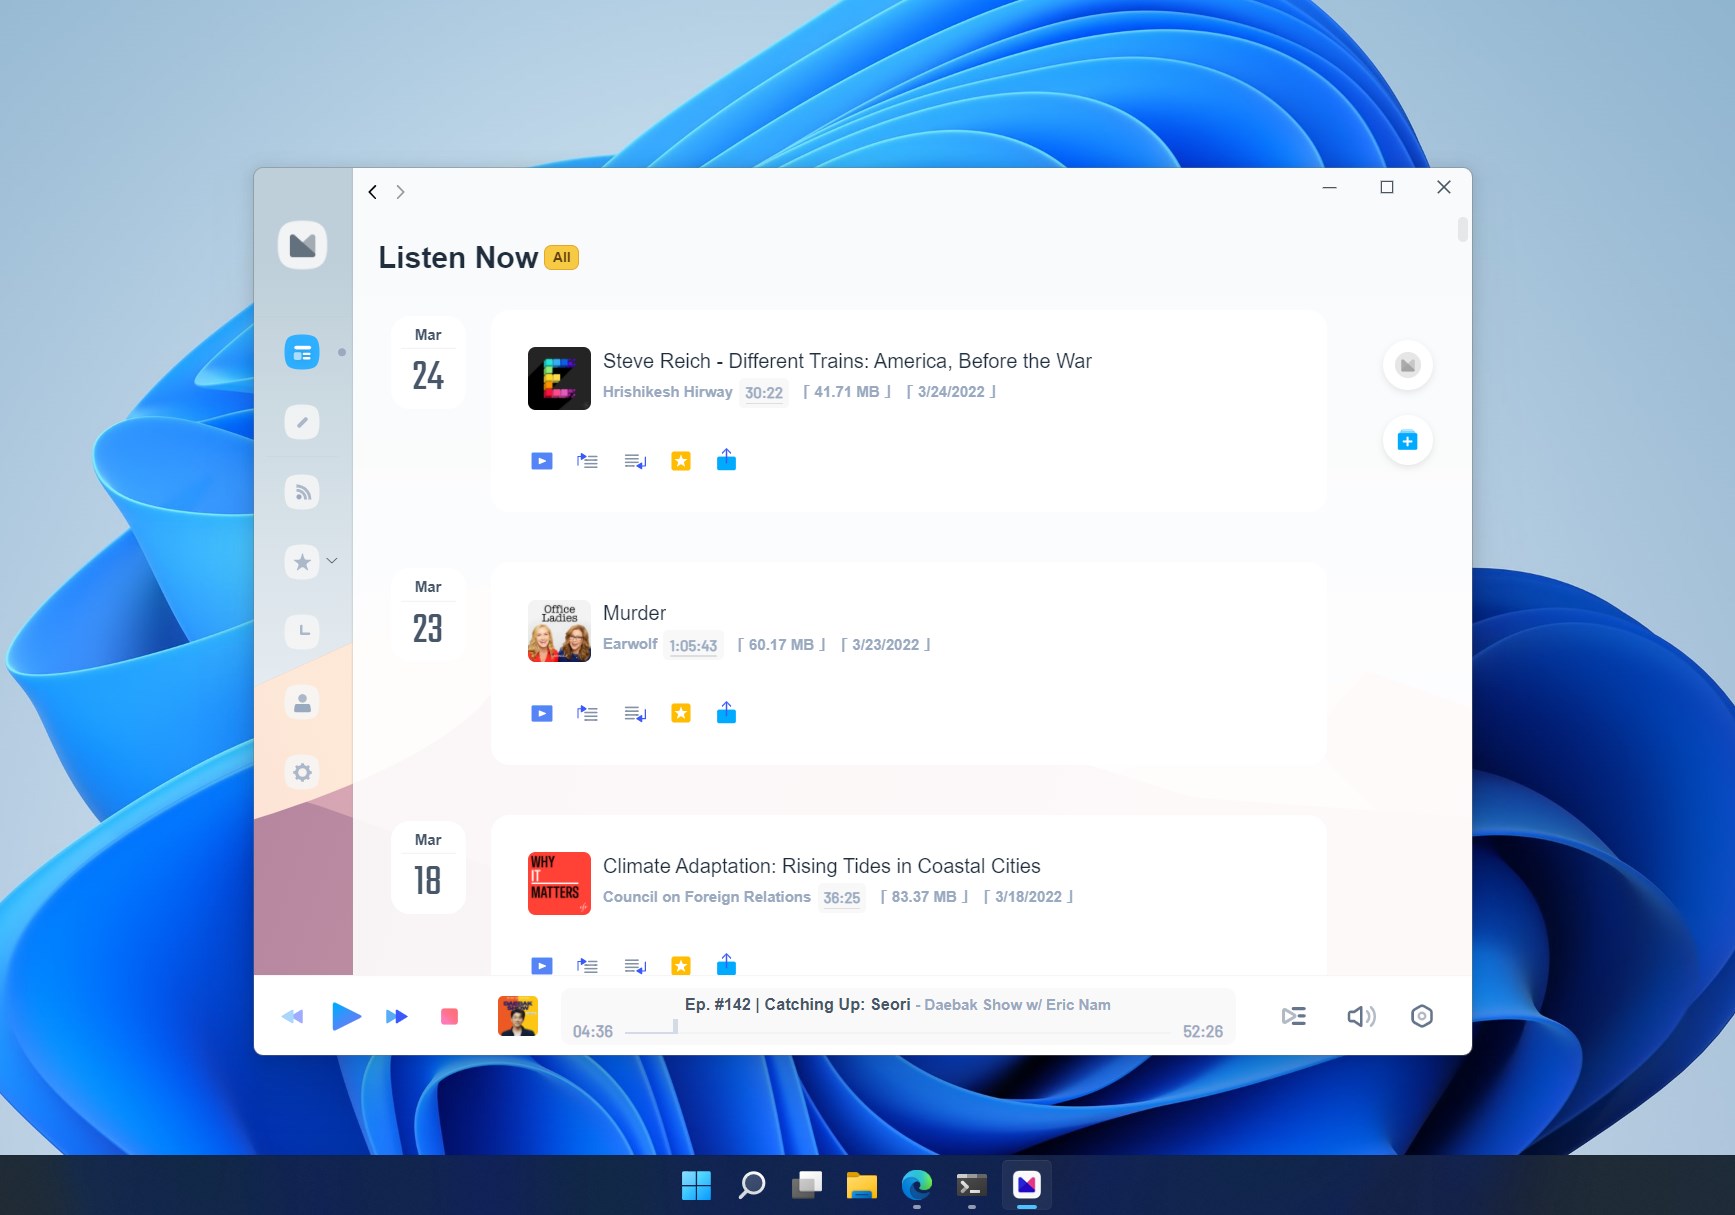This screenshot has width=1735, height=1215.
Task: Open the Subscriptions RSS section in the sidebar
Action: pyautogui.click(x=302, y=492)
